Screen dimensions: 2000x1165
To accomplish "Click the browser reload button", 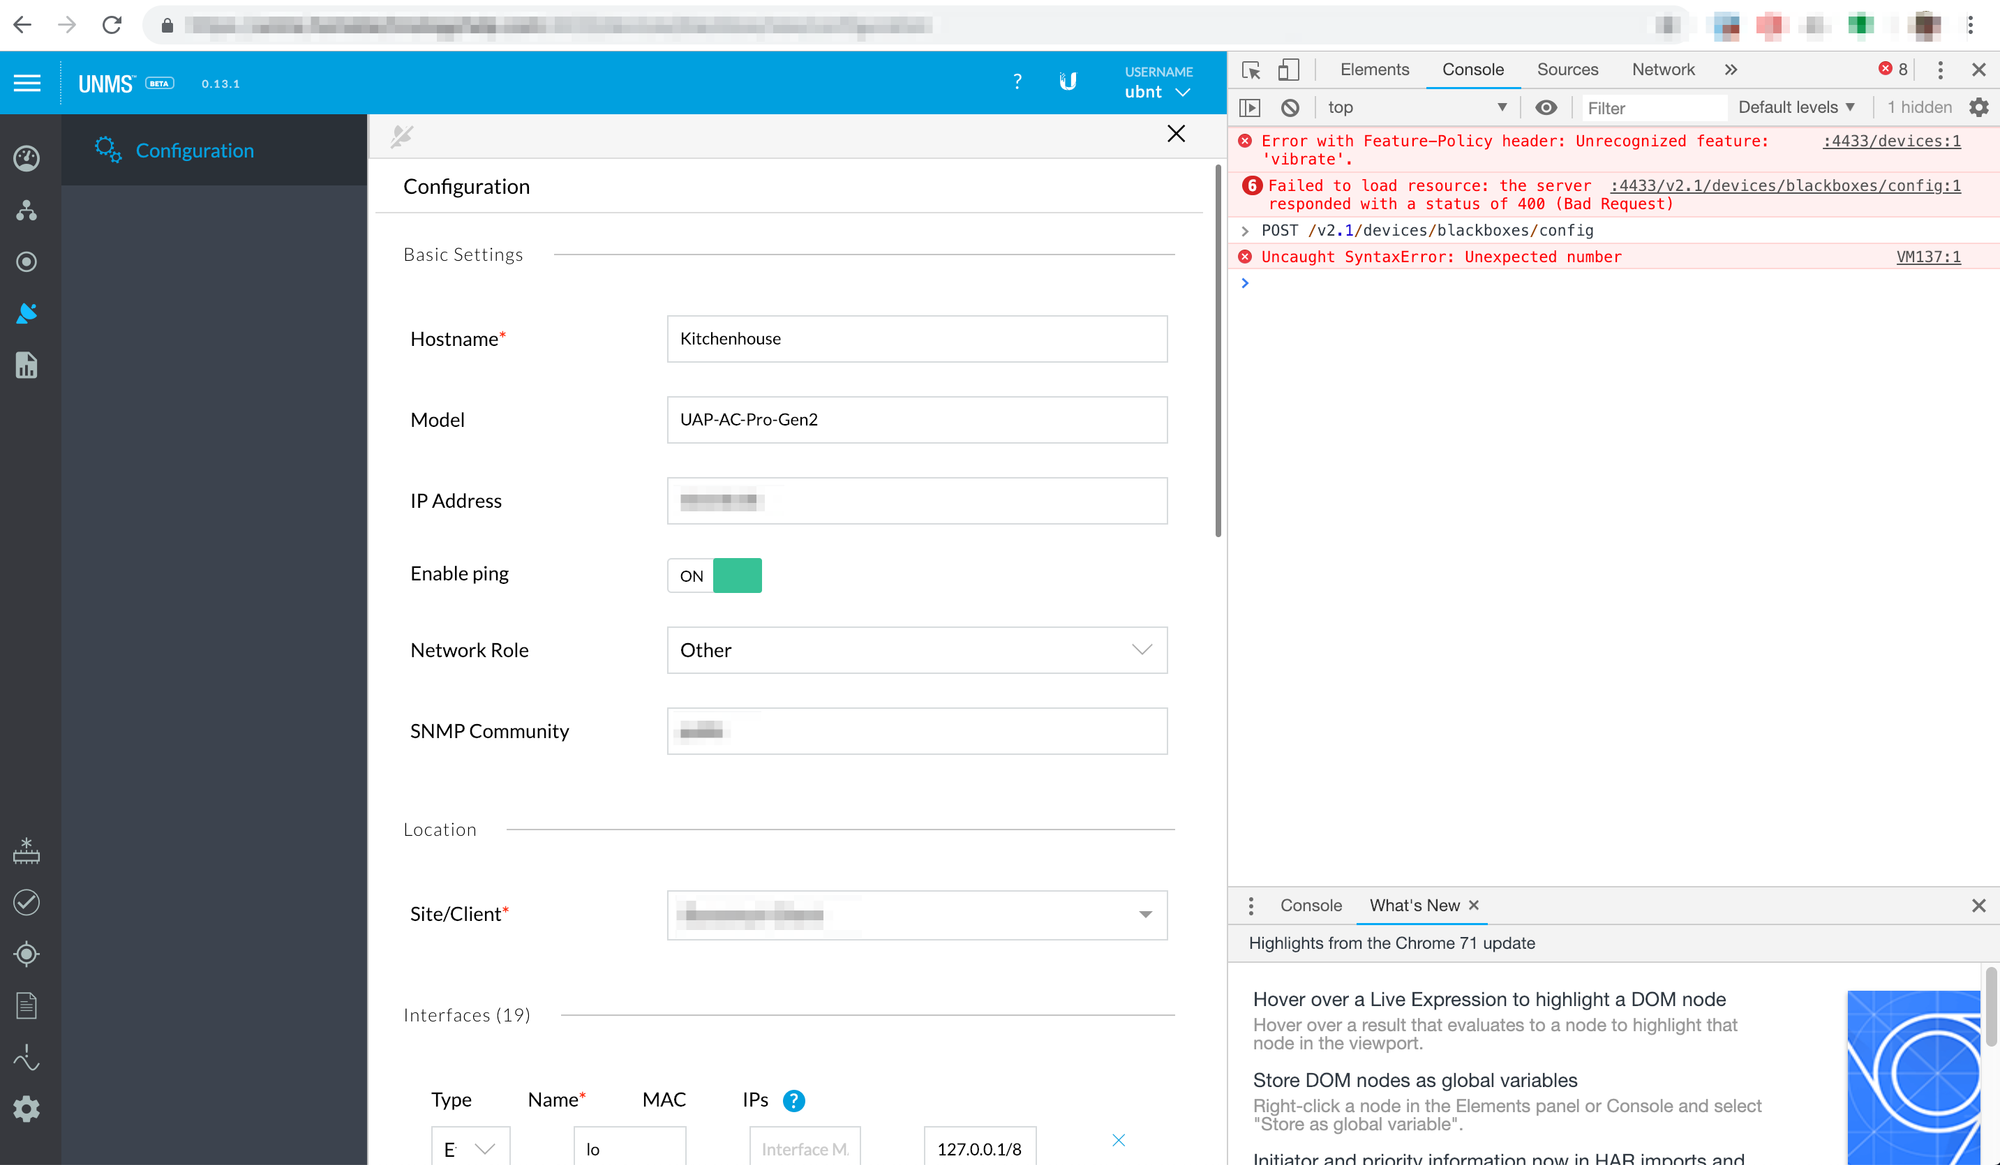I will (112, 25).
